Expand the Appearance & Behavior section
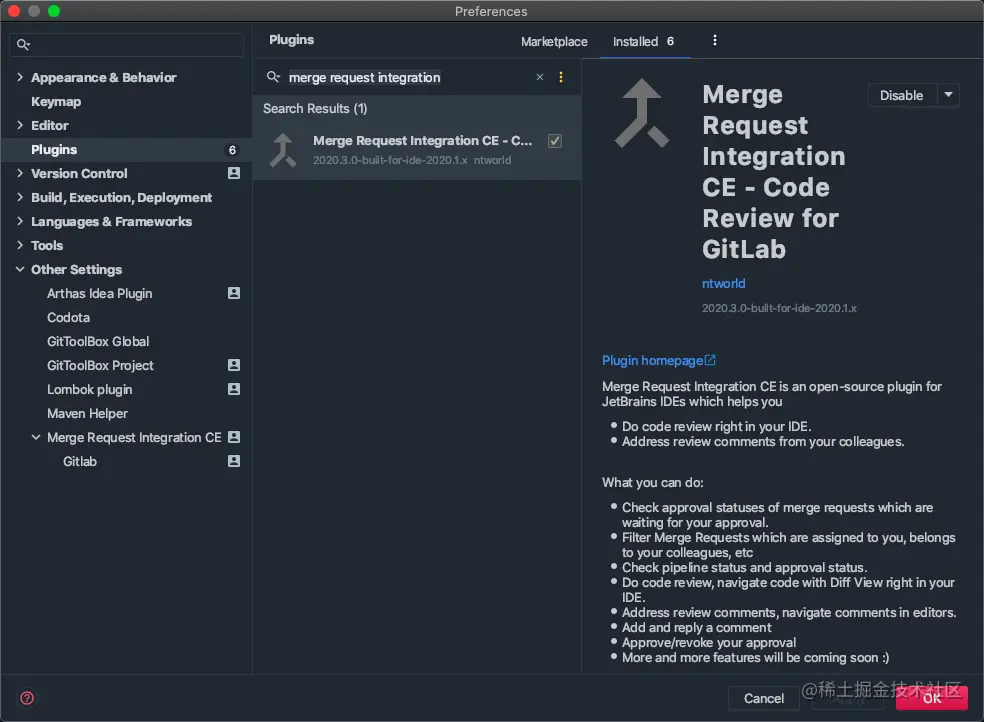Viewport: 984px width, 722px height. point(19,77)
